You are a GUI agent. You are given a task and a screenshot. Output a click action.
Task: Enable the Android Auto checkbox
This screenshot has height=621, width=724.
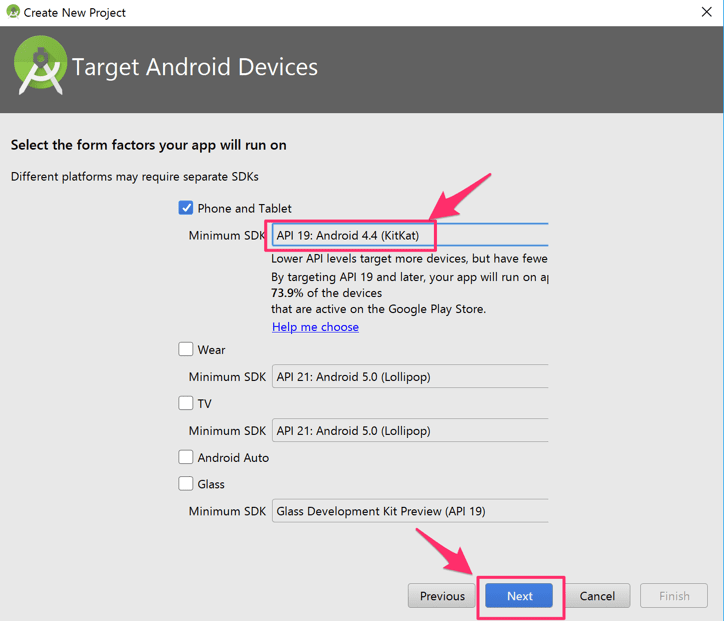186,457
